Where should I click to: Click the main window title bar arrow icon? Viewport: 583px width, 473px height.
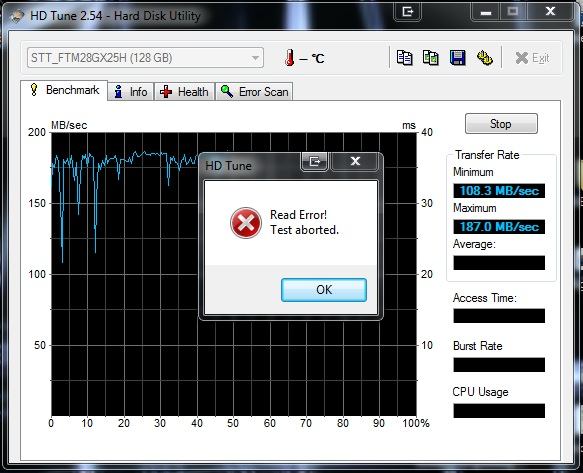(408, 12)
